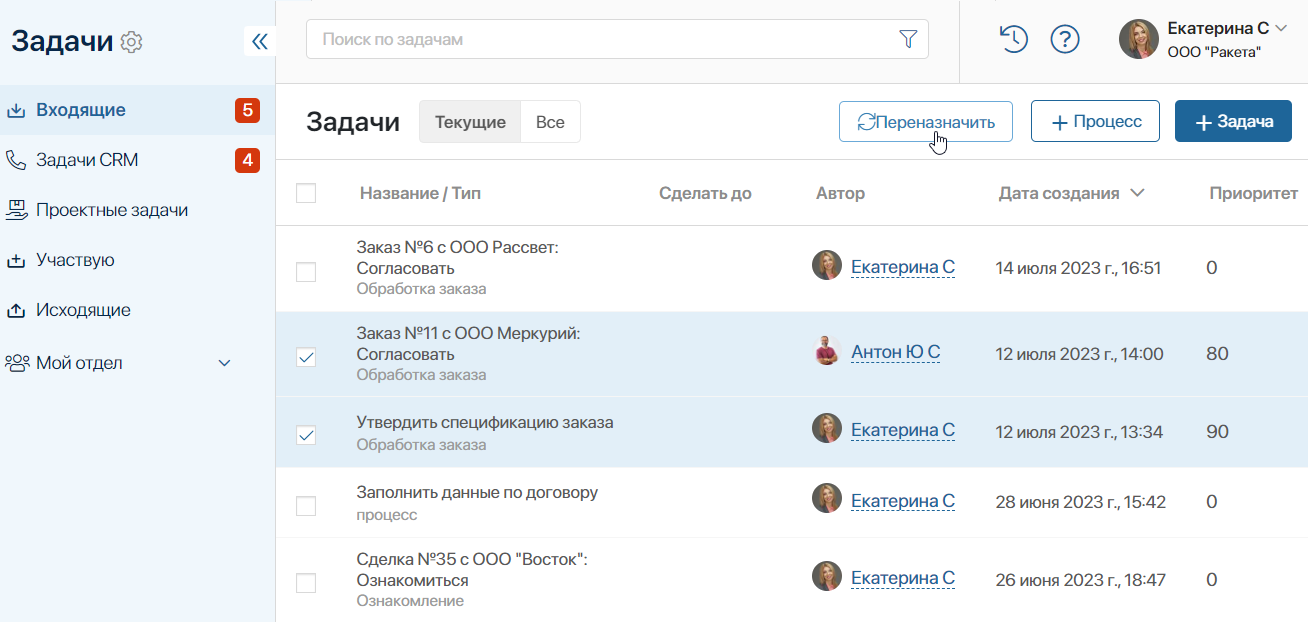Open task Заказ №6 с ООО Рассвет: Согласовать
This screenshot has height=622, width=1308.
tap(457, 258)
